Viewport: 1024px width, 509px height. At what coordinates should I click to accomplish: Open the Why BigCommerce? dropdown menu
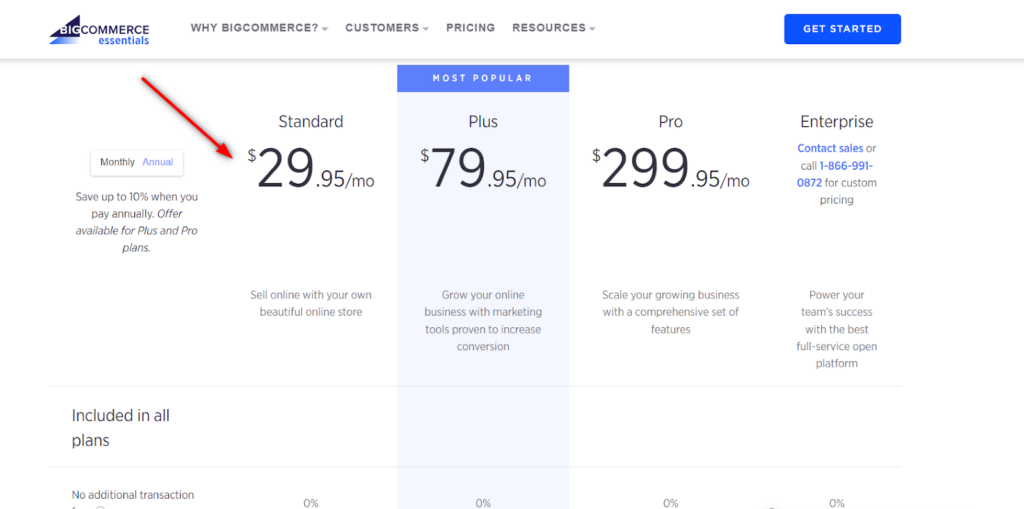[259, 28]
